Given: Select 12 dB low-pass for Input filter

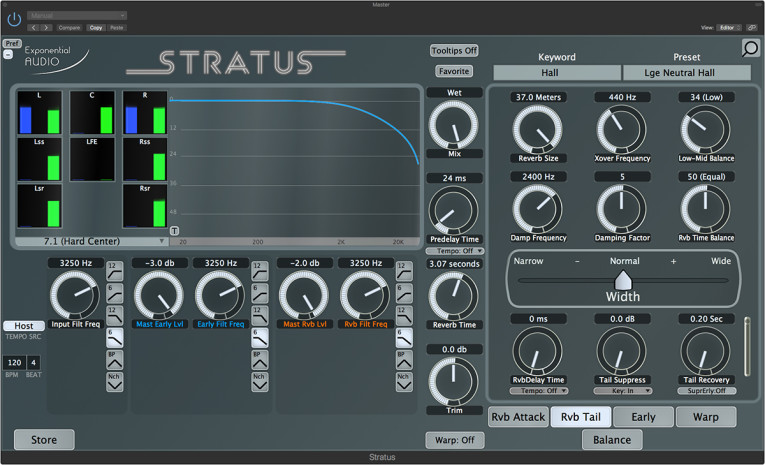Looking at the screenshot, I should (115, 316).
